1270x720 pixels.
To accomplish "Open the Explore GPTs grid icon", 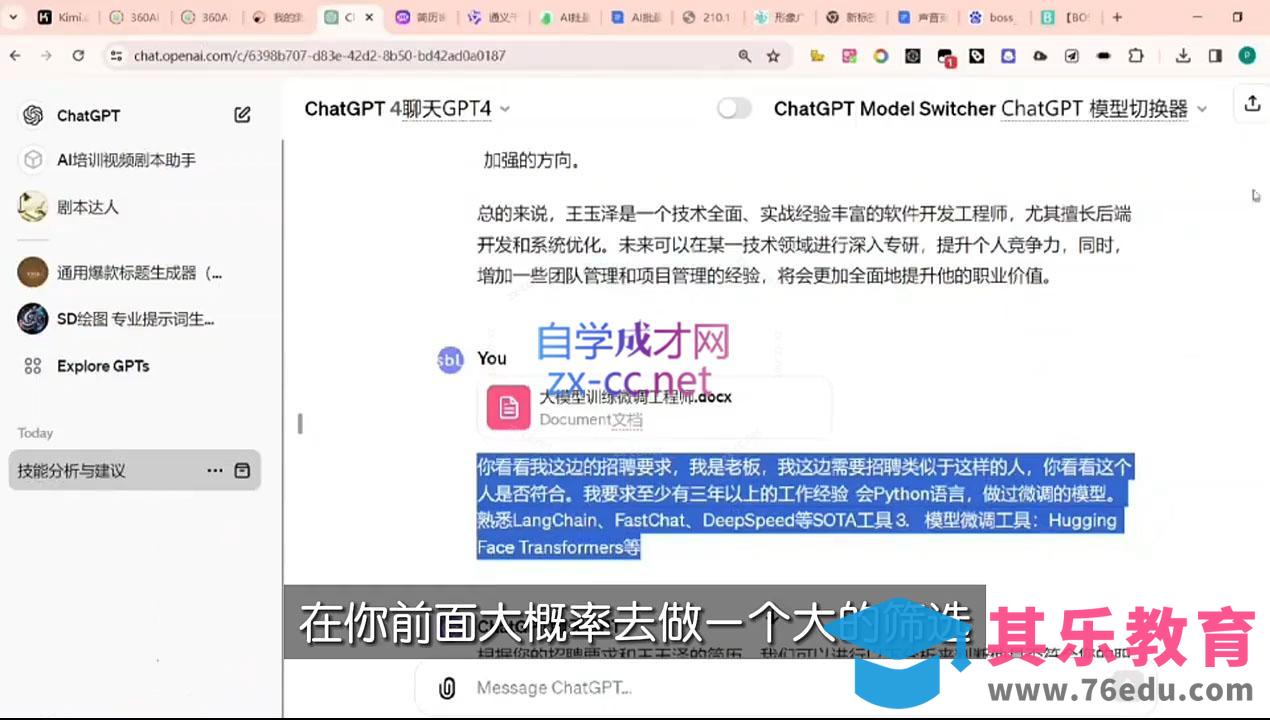I will [33, 366].
